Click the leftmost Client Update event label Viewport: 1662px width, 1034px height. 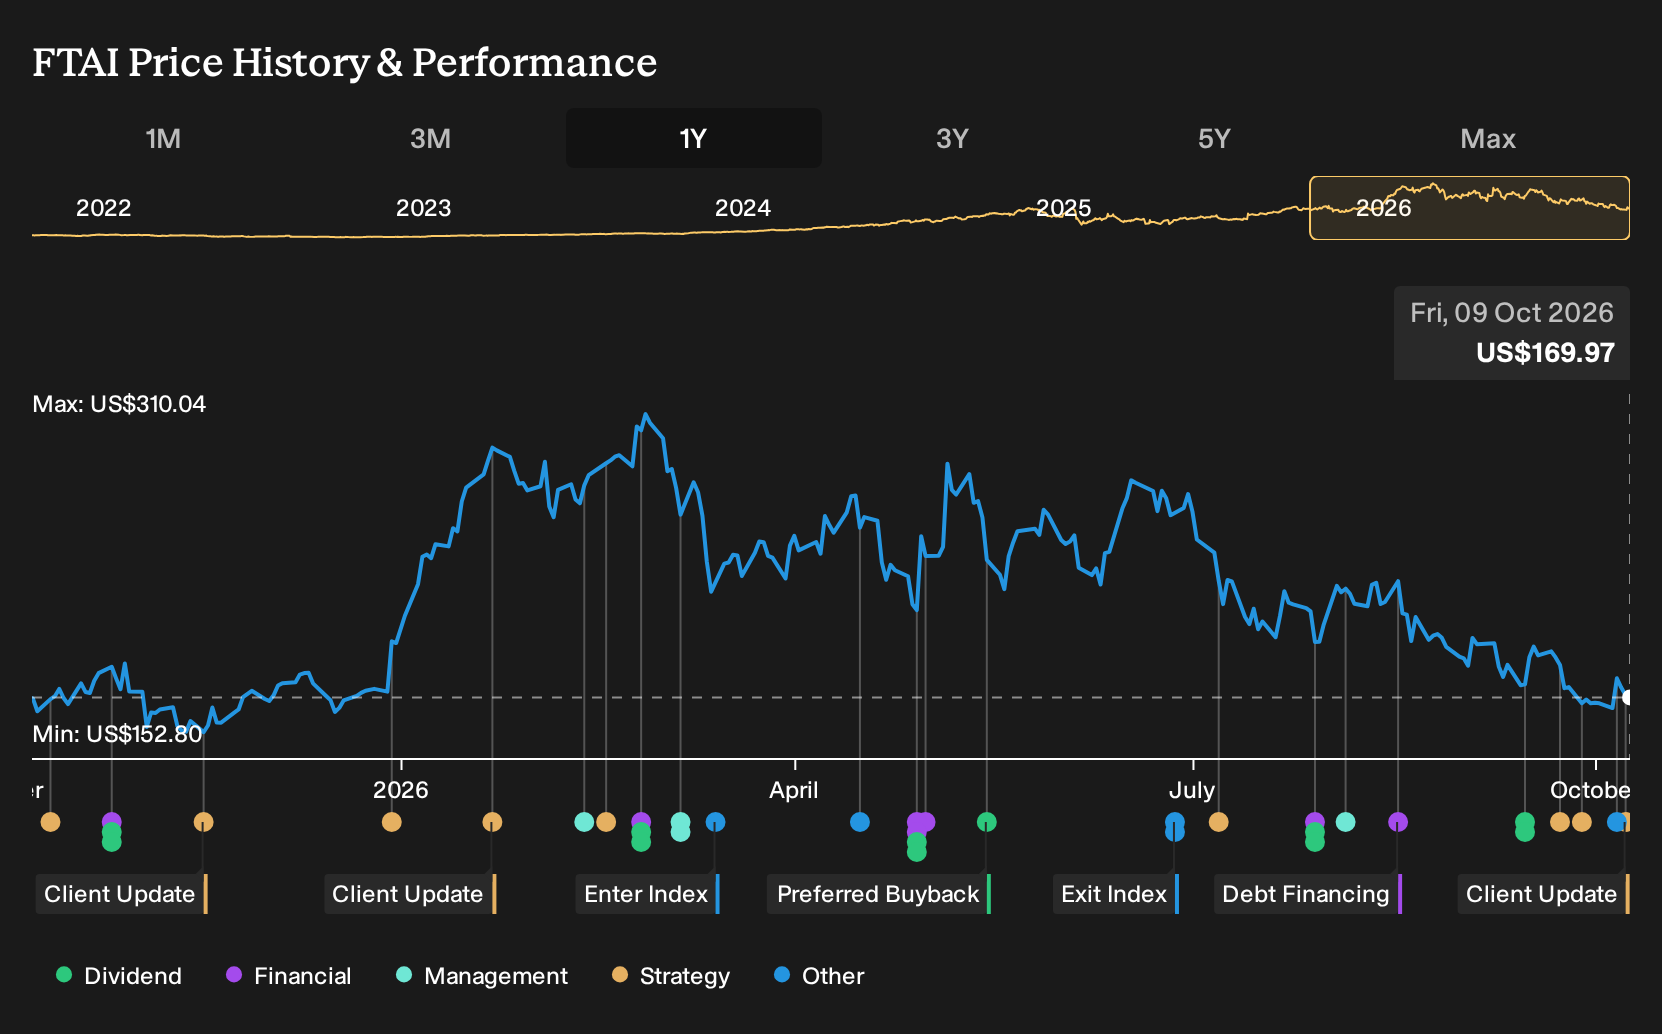coord(122,894)
